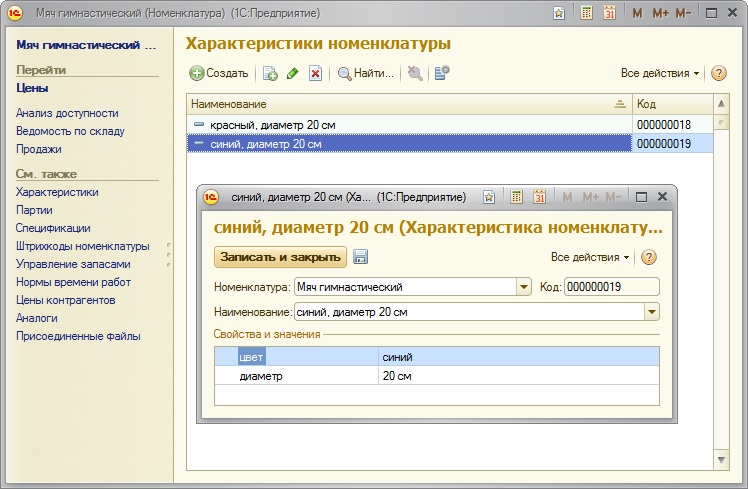Click the green pencil edit icon

pos(292,73)
